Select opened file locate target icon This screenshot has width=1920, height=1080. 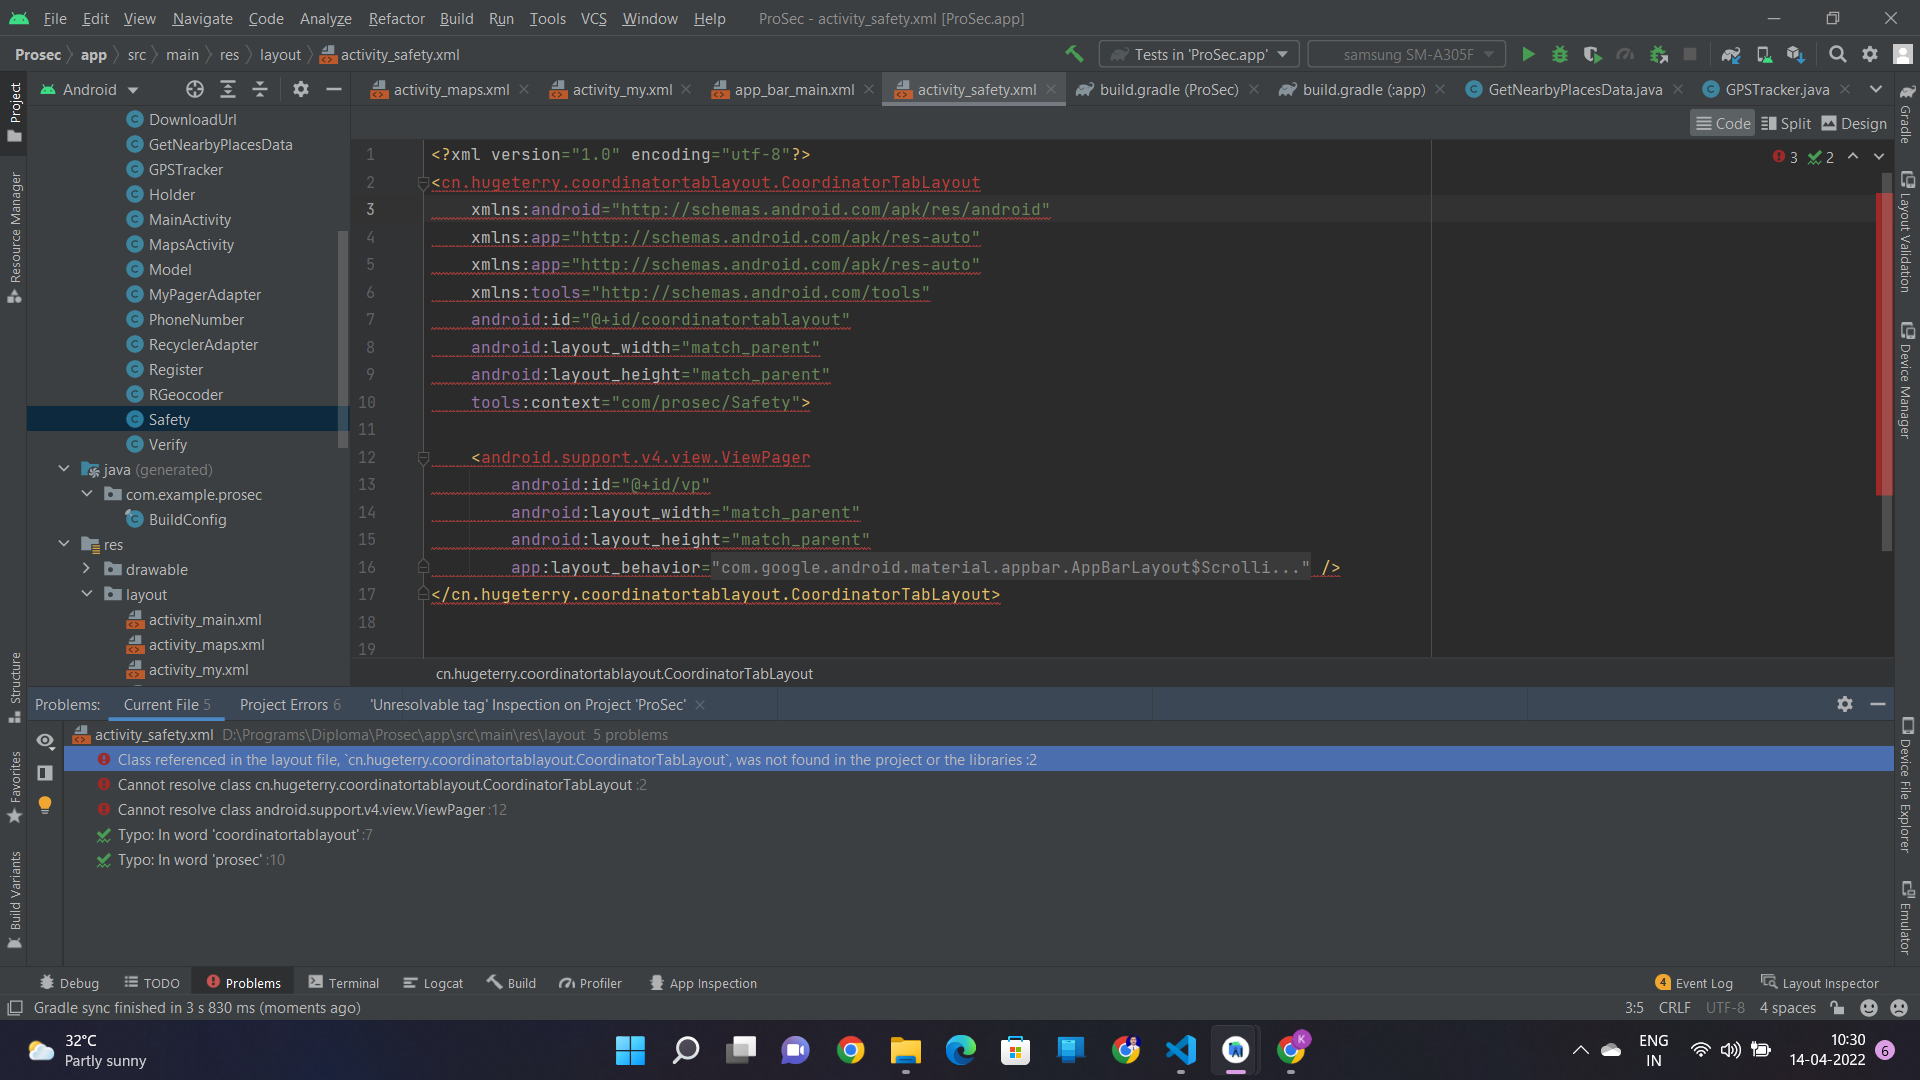click(195, 89)
